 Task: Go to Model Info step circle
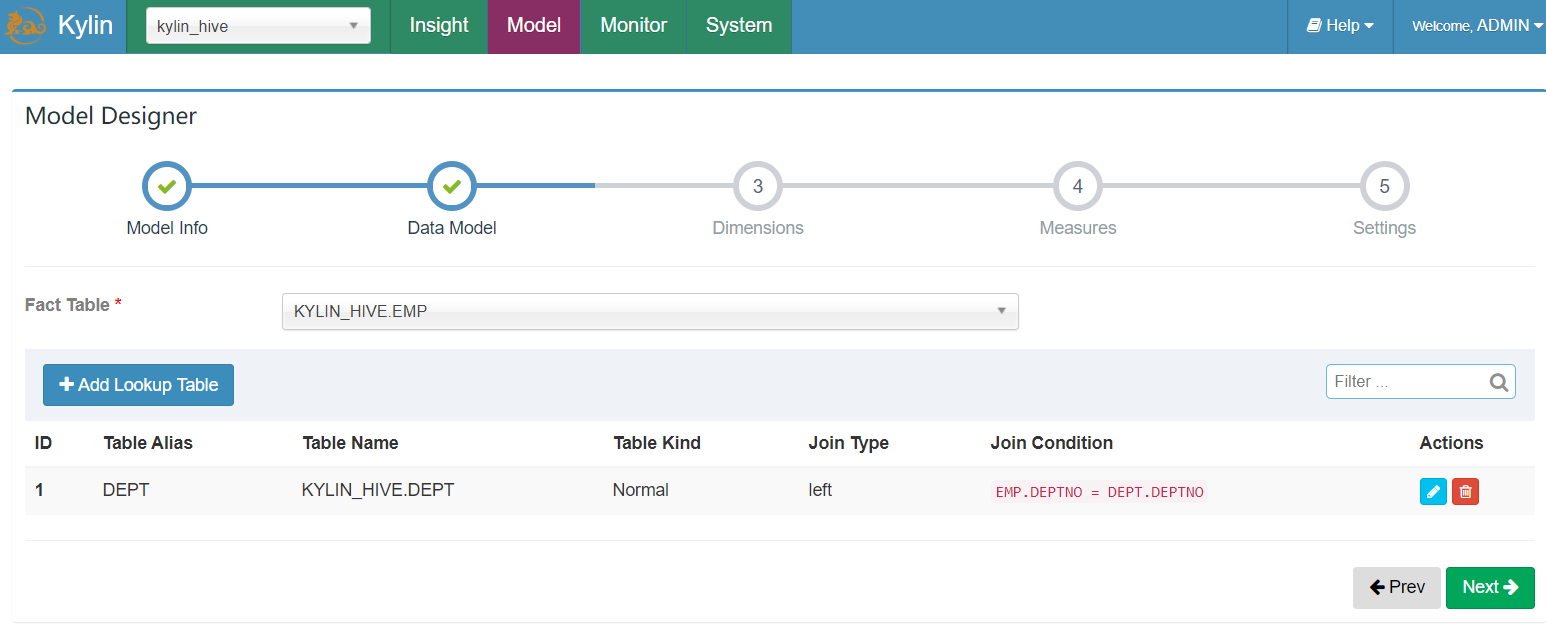click(167, 186)
